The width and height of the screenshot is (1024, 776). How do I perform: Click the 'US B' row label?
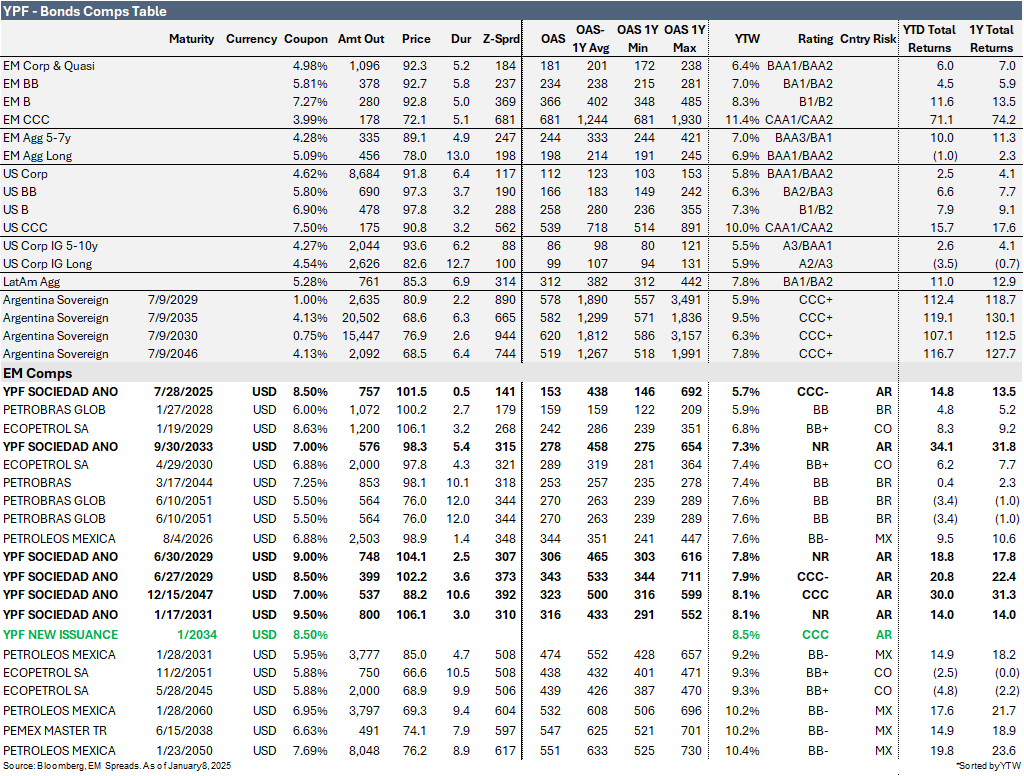(16, 210)
